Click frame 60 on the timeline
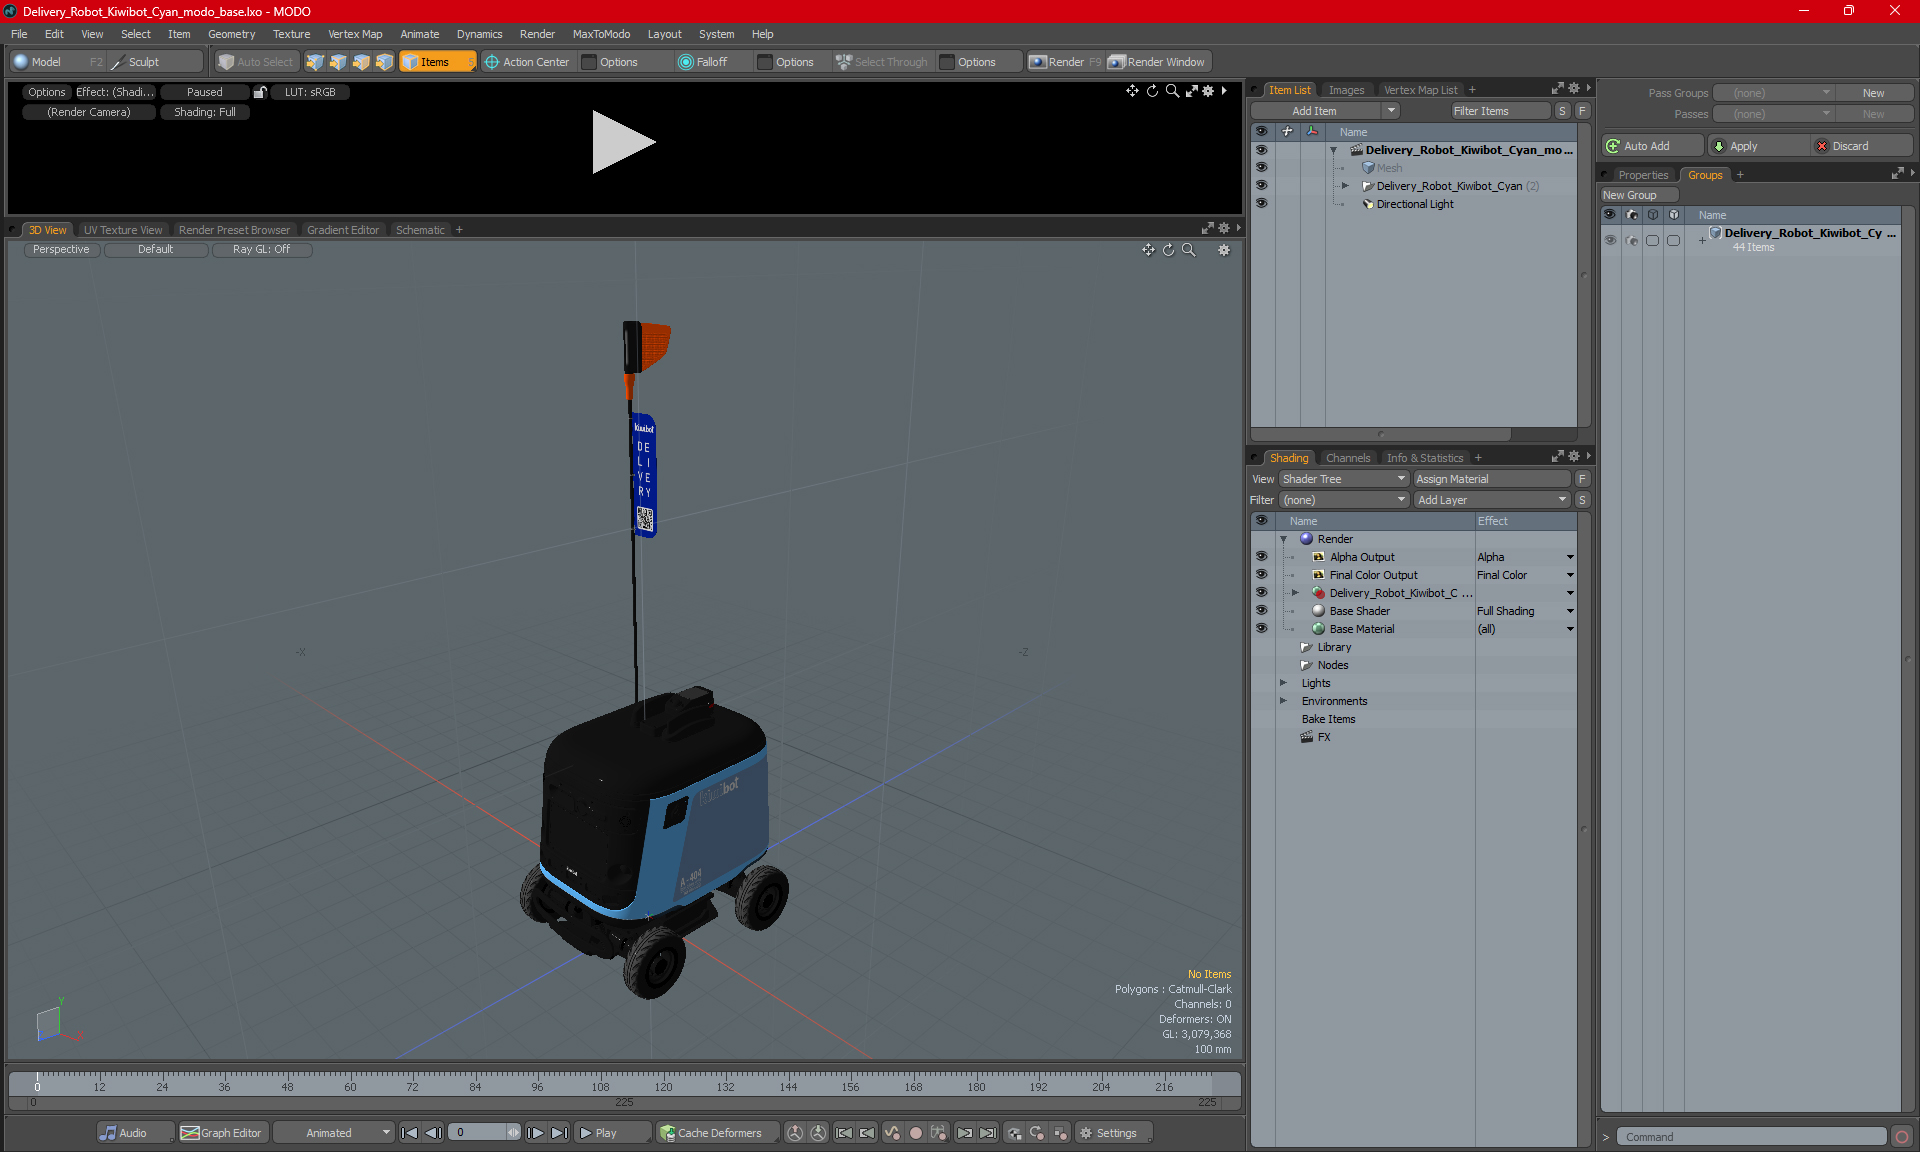 point(350,1081)
